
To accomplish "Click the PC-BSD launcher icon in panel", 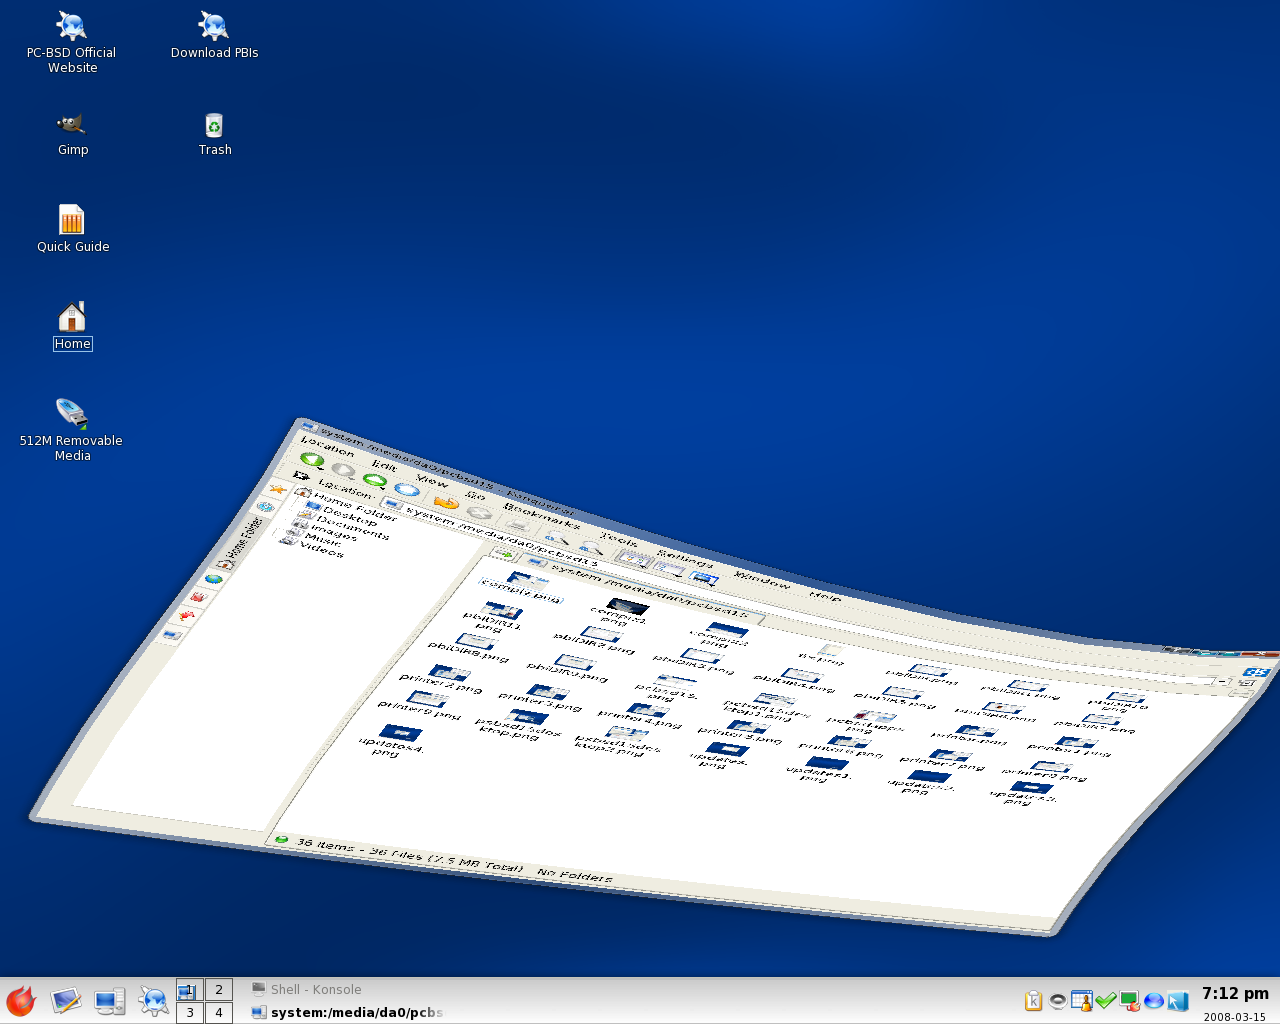I will (x=153, y=1000).
